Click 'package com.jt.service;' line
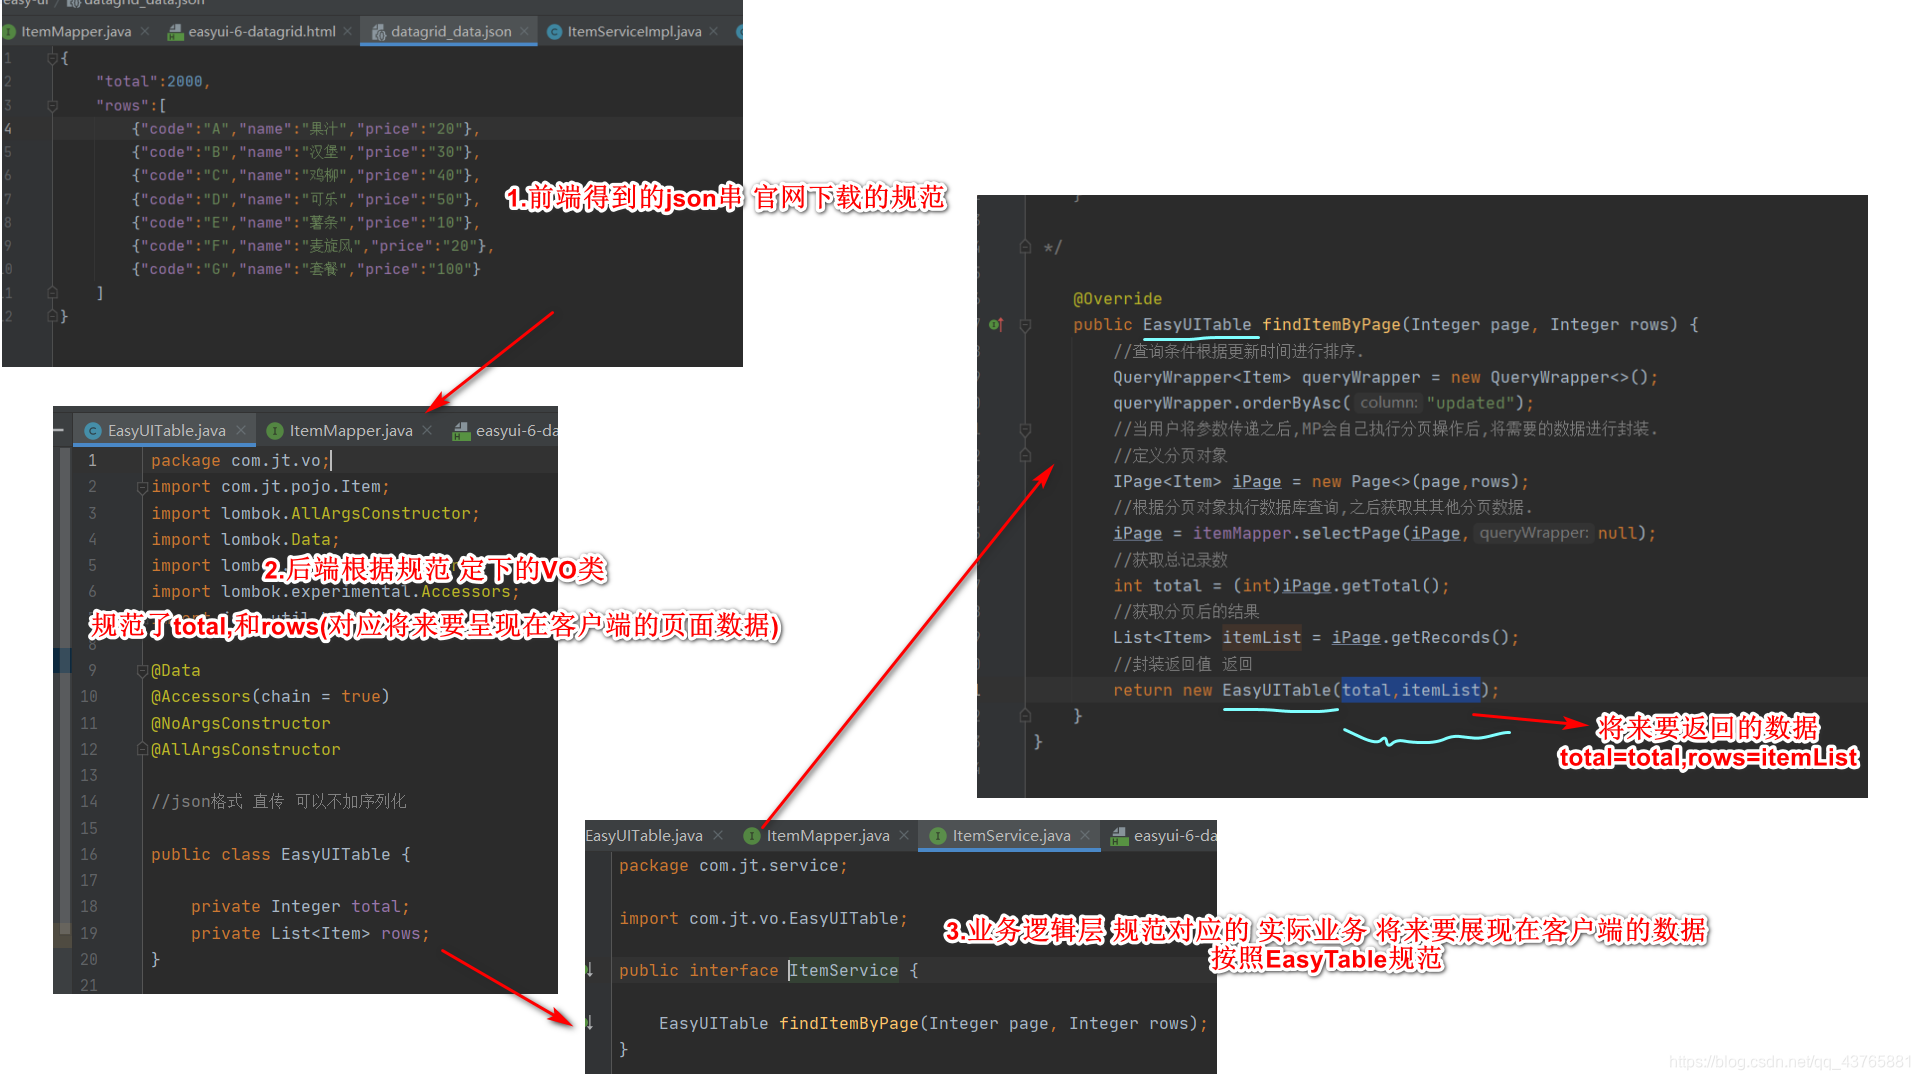The width and height of the screenshot is (1920, 1080). point(733,866)
